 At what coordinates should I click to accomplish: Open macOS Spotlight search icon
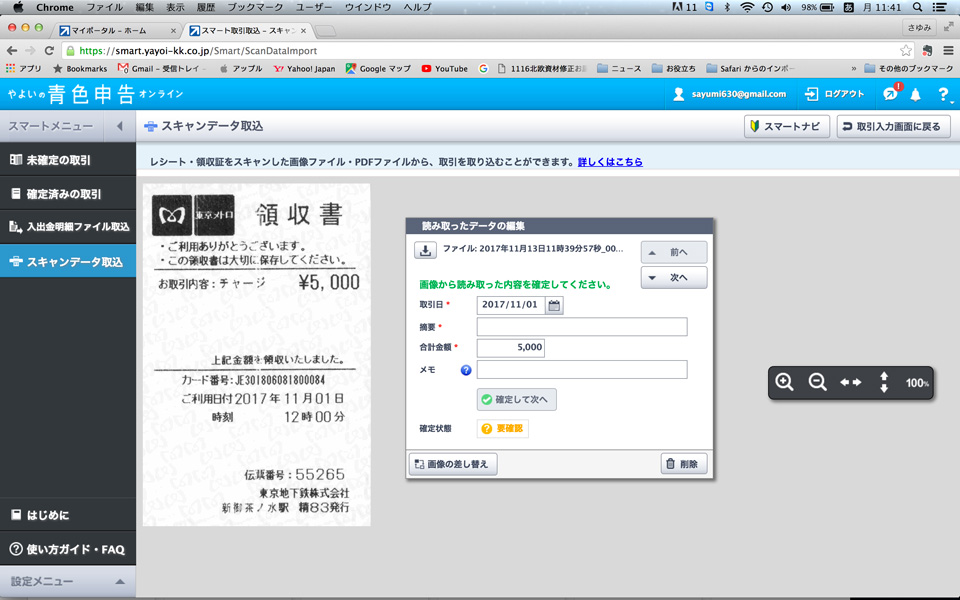pyautogui.click(x=917, y=7)
